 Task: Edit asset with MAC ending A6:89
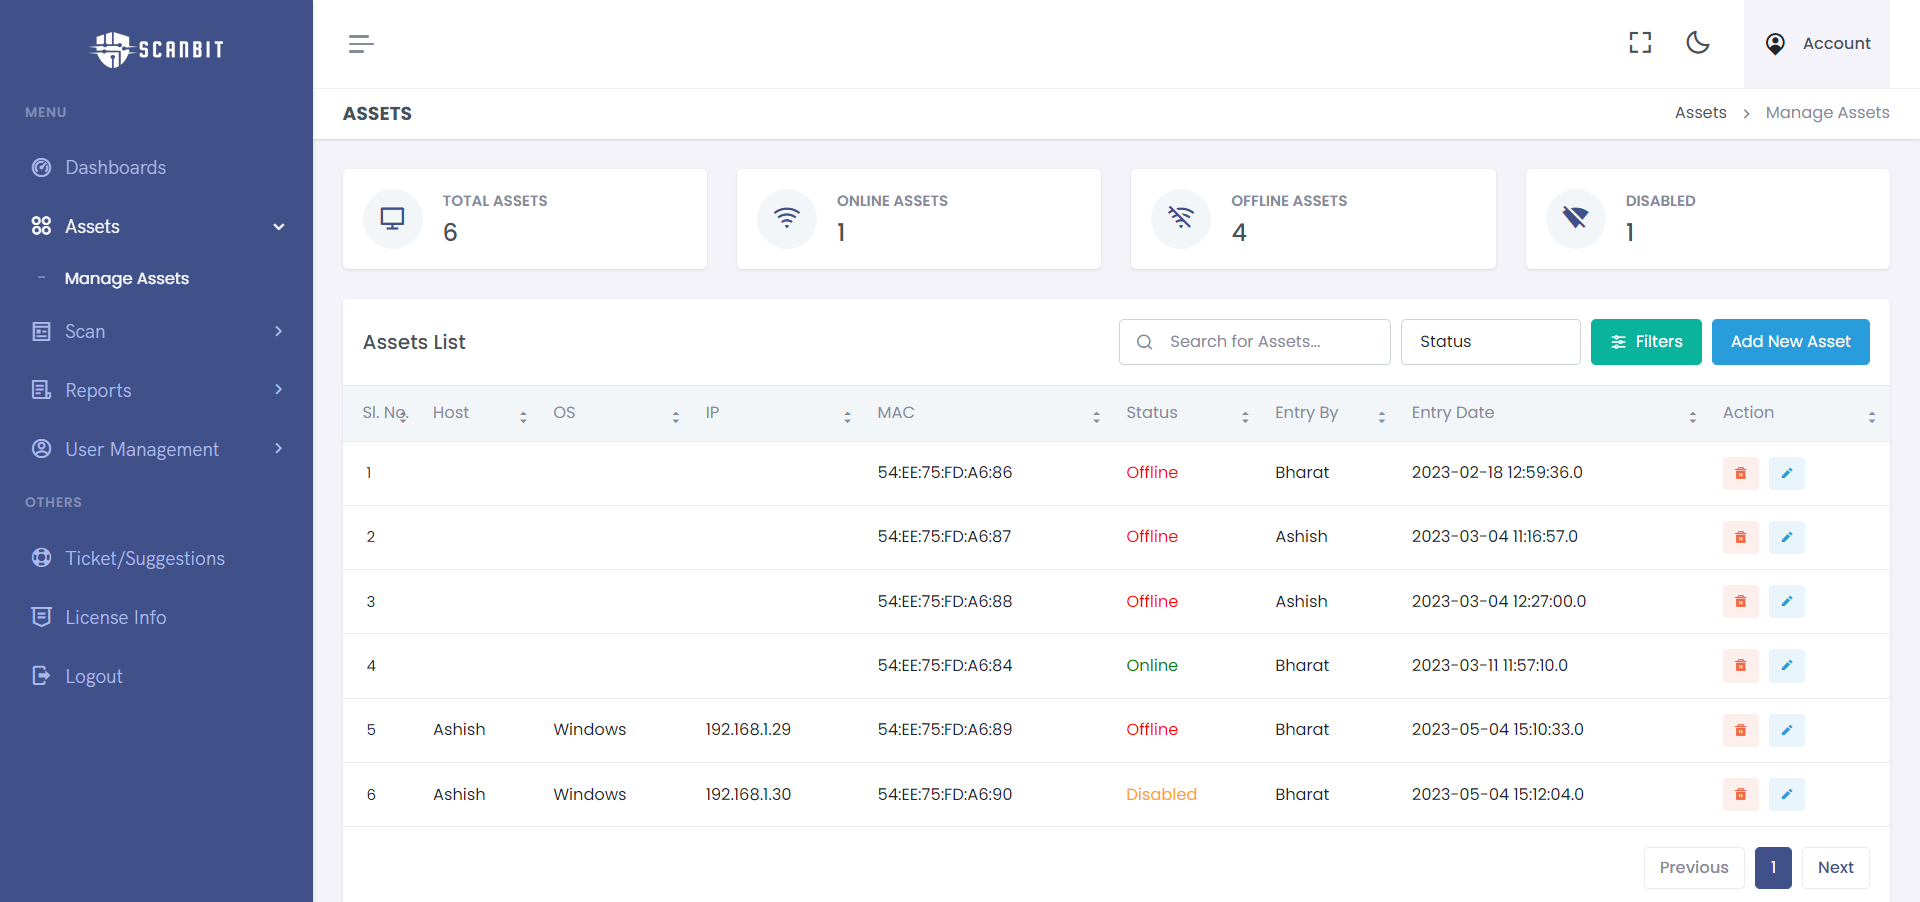pos(1786,730)
